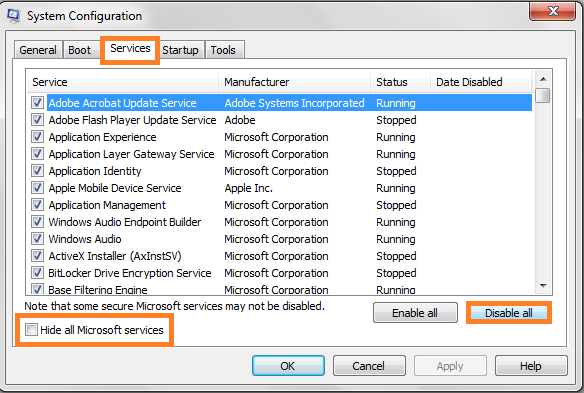
Task: Toggle Application Experience service checkbox
Action: pos(37,137)
